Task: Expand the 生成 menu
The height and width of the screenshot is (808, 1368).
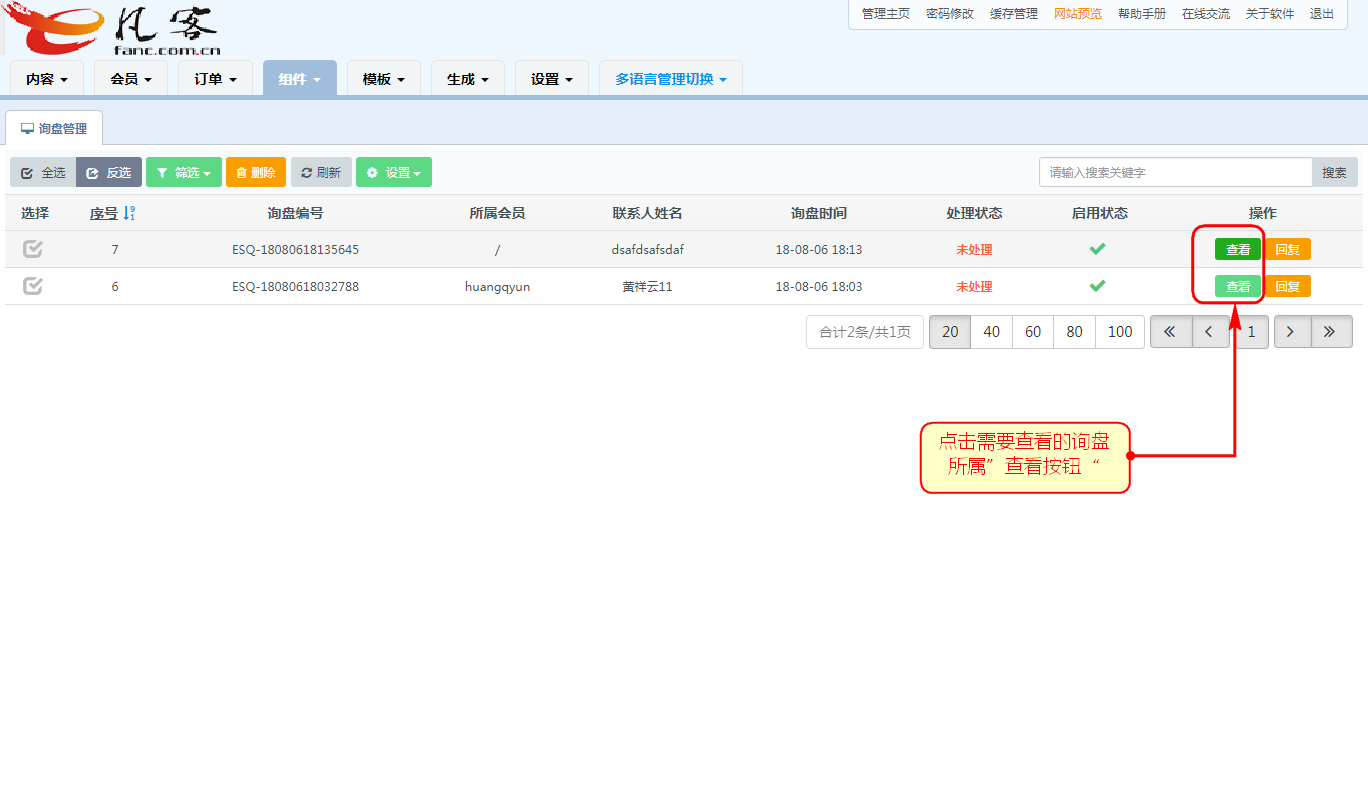Action: click(x=467, y=79)
